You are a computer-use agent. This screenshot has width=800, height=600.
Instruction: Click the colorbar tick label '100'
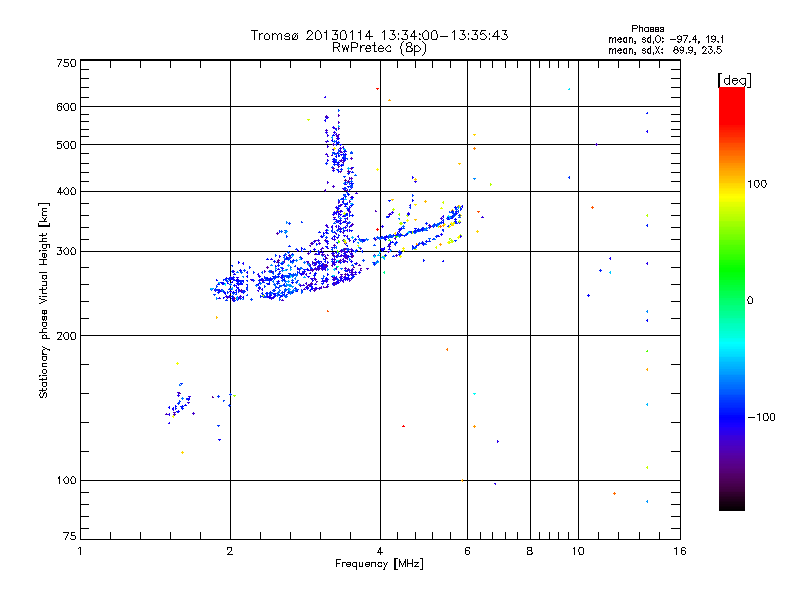(x=757, y=184)
